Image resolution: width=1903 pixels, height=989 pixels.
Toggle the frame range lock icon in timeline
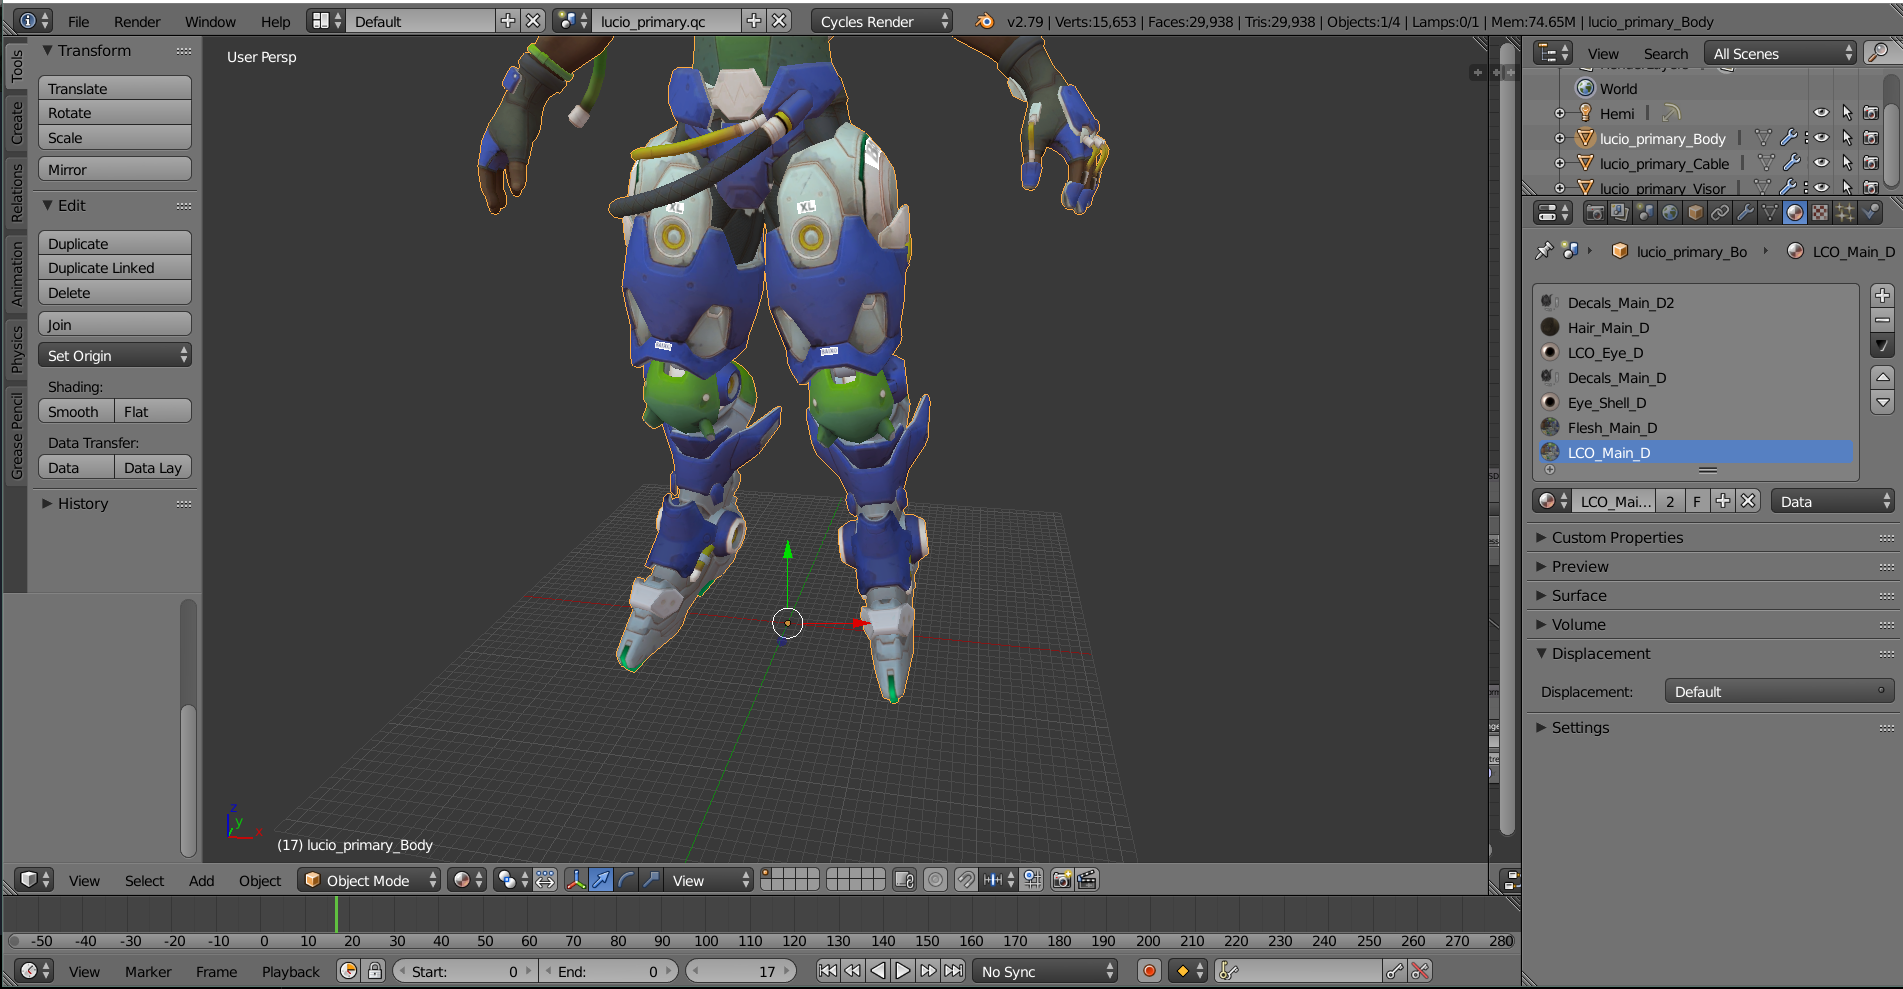375,971
